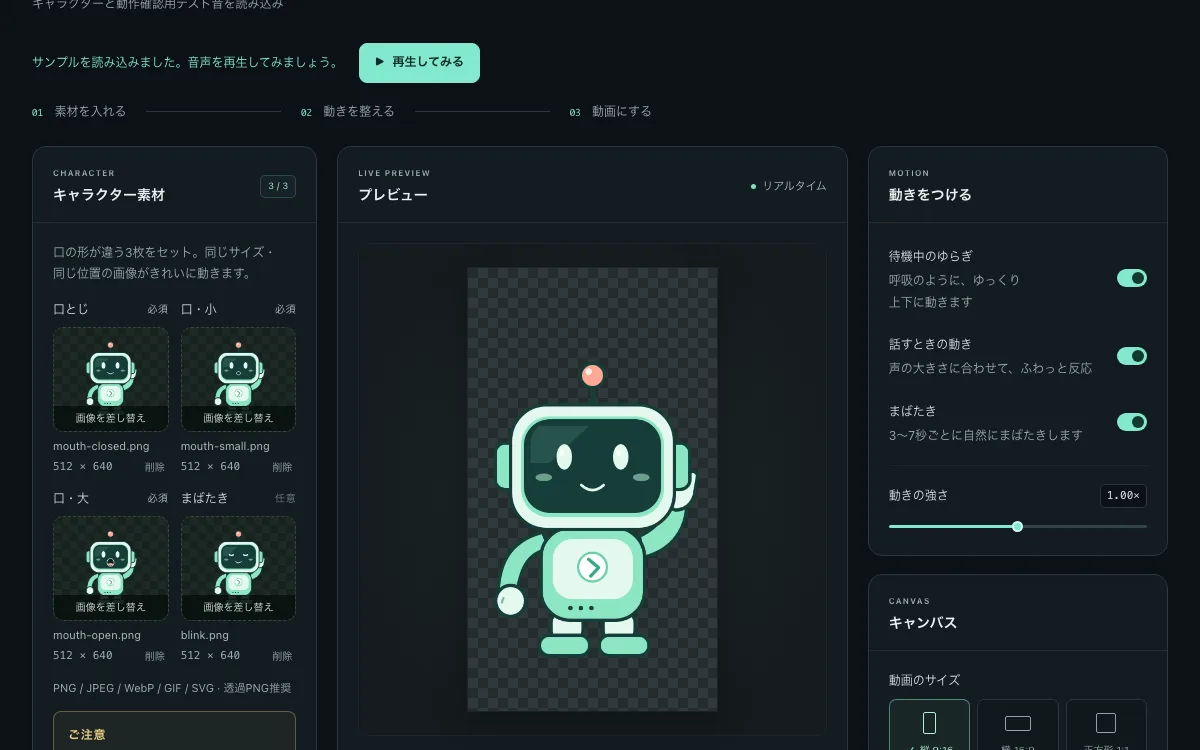Screen dimensions: 1200x750
Task: Click the PNG / JPEG / WebP format hint text
Action: (x=172, y=688)
